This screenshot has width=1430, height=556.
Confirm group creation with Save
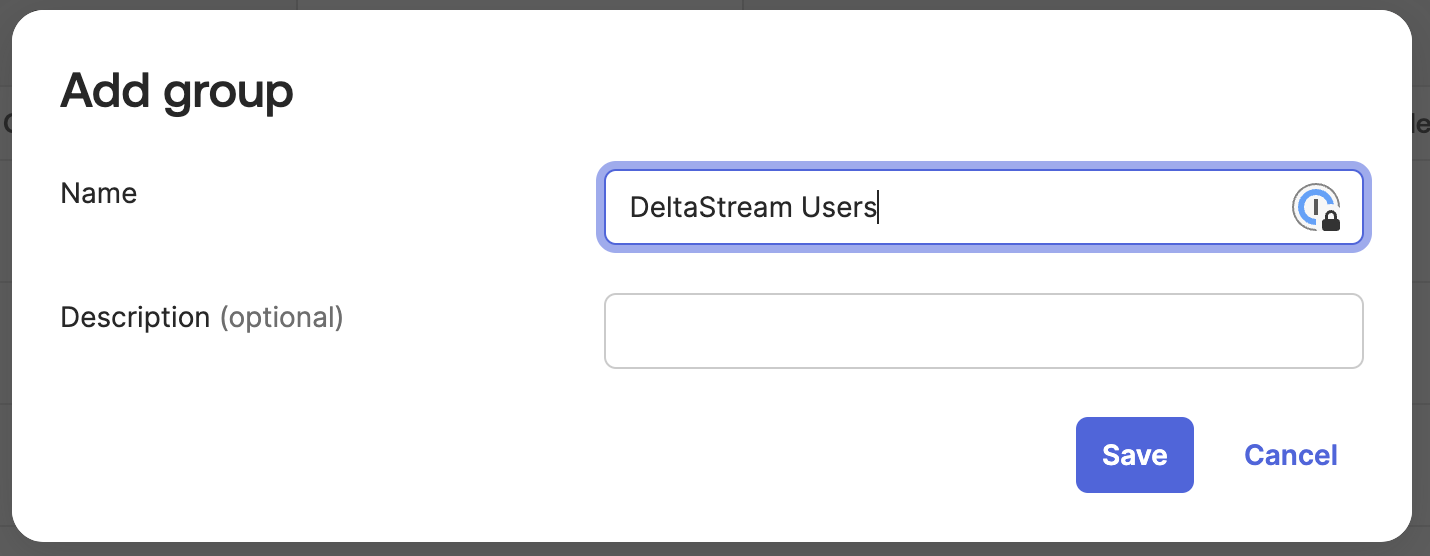coord(1134,455)
